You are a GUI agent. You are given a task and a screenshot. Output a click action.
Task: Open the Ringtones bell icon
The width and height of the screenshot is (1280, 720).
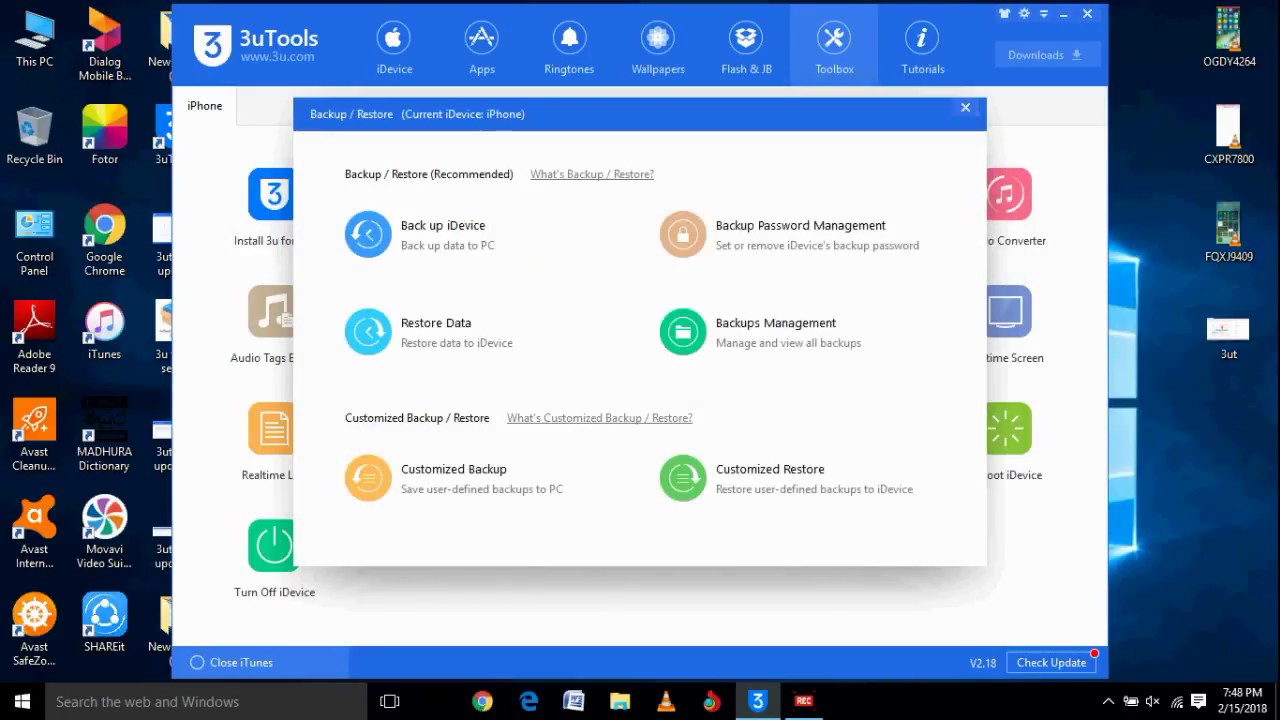coord(569,39)
